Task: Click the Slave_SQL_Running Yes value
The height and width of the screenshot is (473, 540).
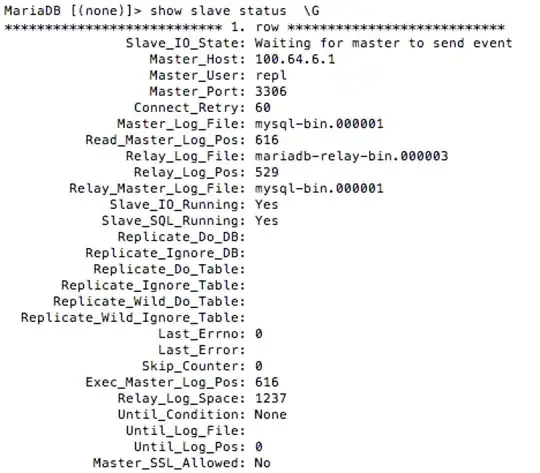Action: click(266, 220)
